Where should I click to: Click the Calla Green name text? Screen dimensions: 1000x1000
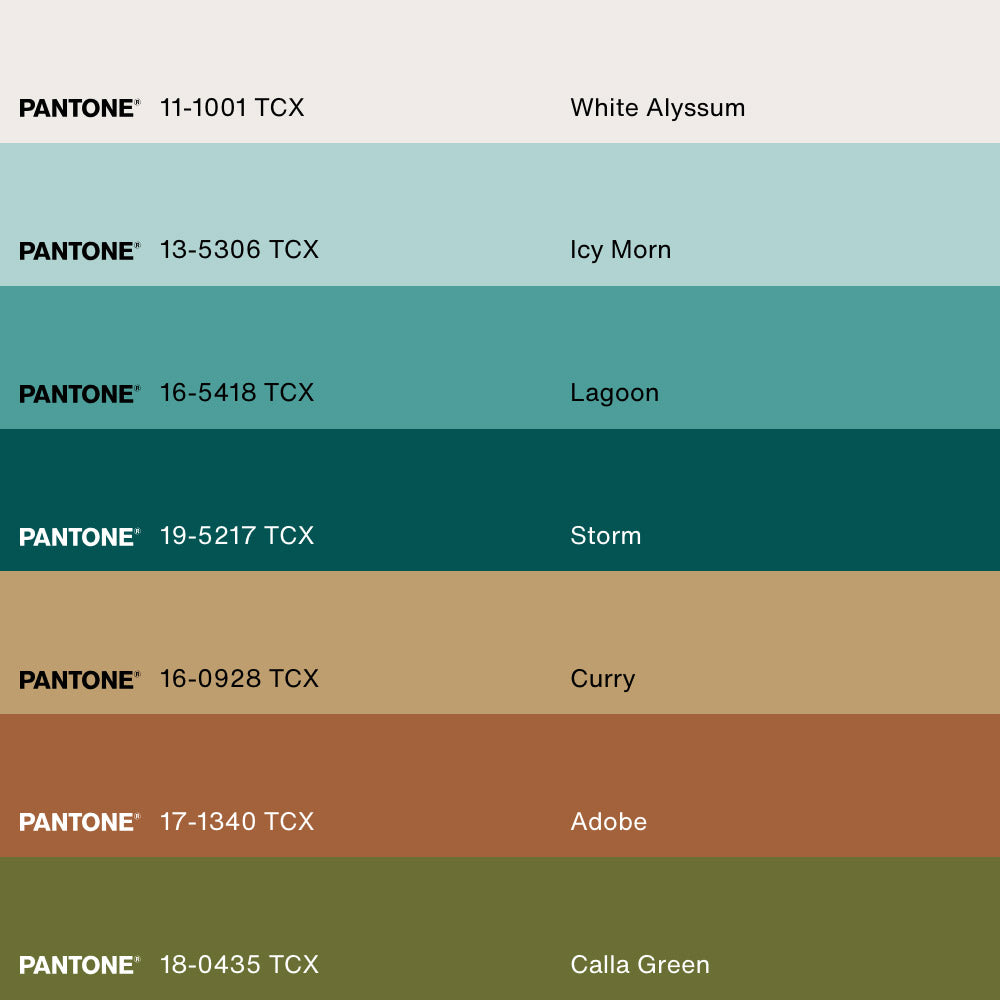pyautogui.click(x=639, y=965)
